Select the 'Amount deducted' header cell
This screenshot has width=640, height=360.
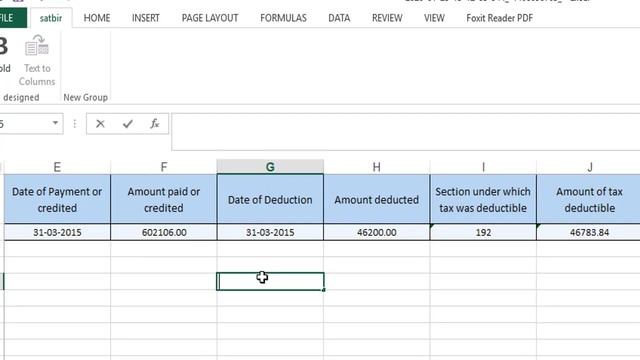pyautogui.click(x=377, y=199)
